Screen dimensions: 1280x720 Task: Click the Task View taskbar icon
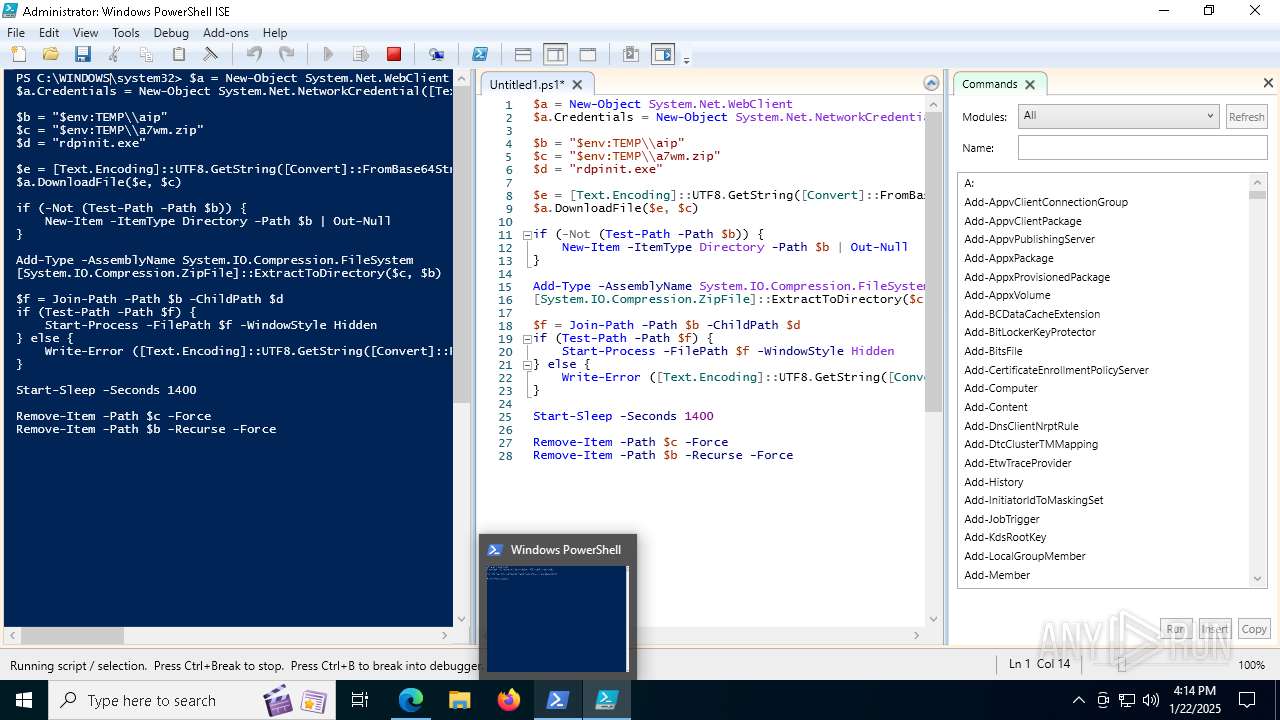(360, 700)
